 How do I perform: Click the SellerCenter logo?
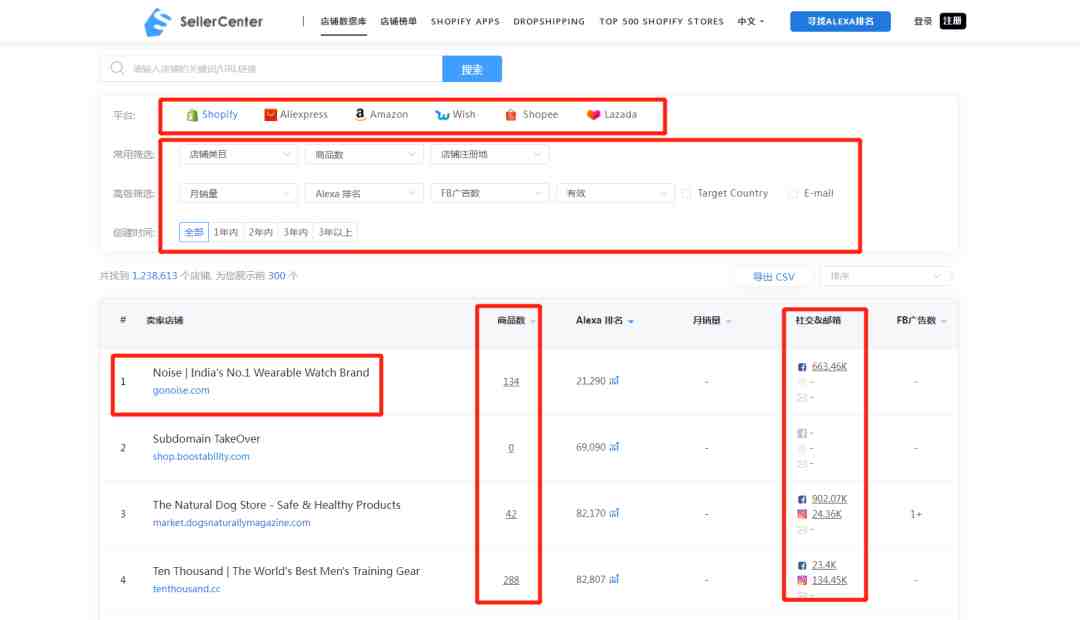204,22
